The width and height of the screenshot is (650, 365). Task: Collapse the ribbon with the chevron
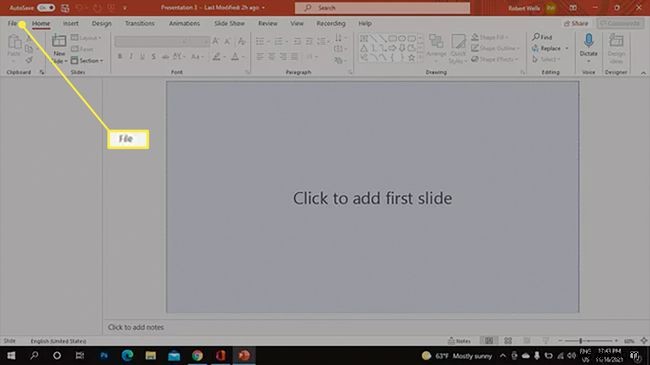click(x=643, y=73)
